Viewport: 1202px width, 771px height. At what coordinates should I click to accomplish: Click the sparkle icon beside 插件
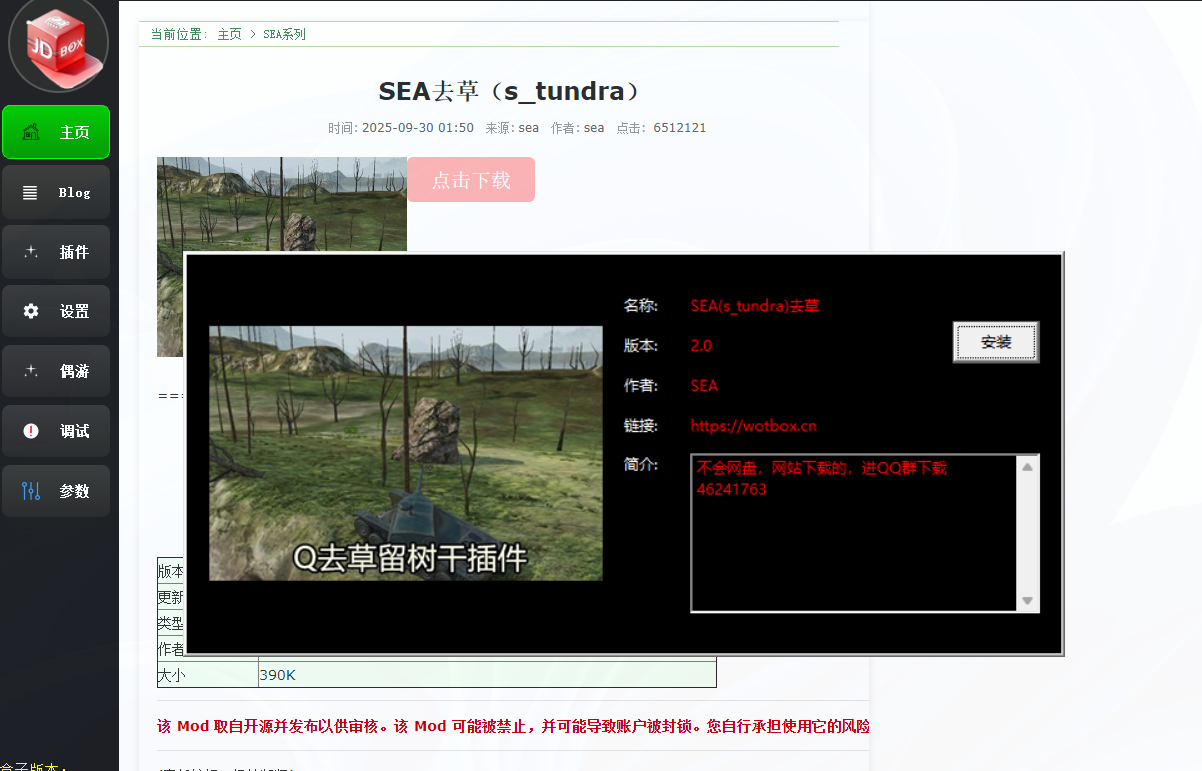31,252
